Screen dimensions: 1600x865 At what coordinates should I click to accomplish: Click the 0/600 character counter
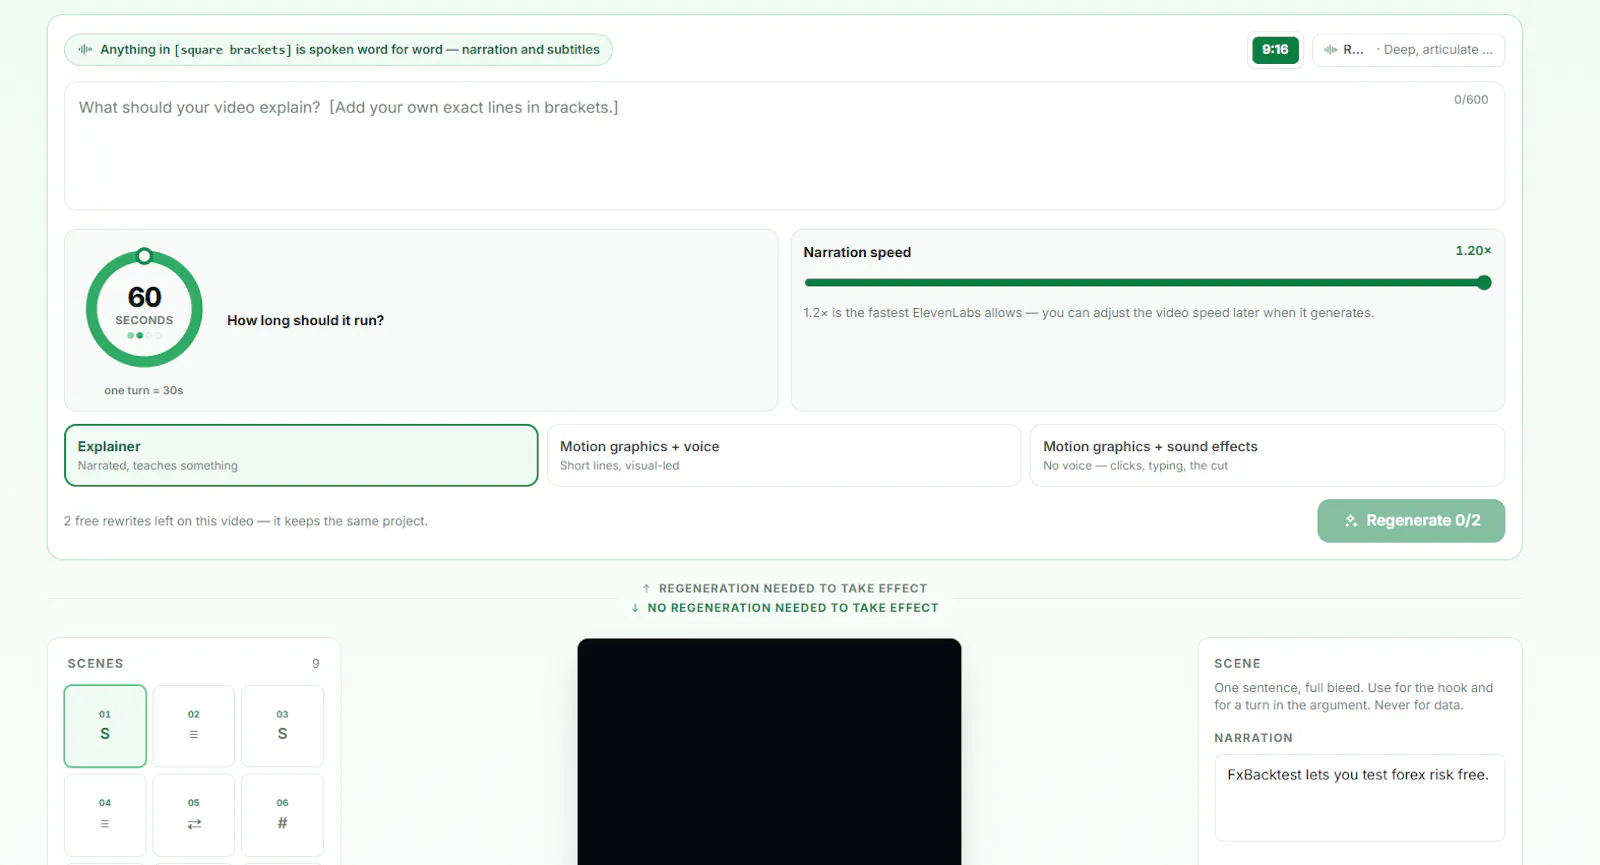(1471, 100)
